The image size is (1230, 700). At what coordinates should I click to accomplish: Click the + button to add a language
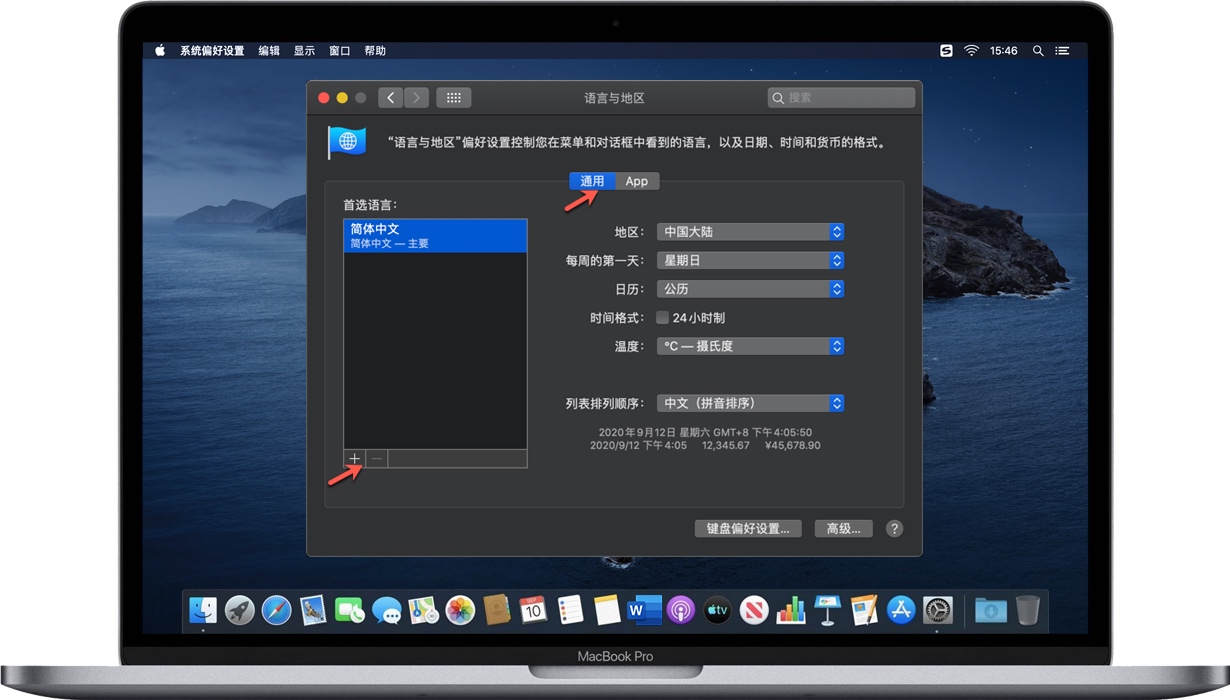pyautogui.click(x=355, y=458)
